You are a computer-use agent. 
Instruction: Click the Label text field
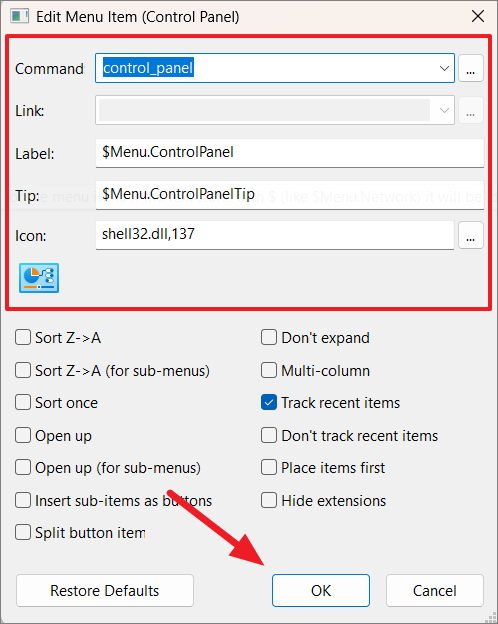coord(290,153)
